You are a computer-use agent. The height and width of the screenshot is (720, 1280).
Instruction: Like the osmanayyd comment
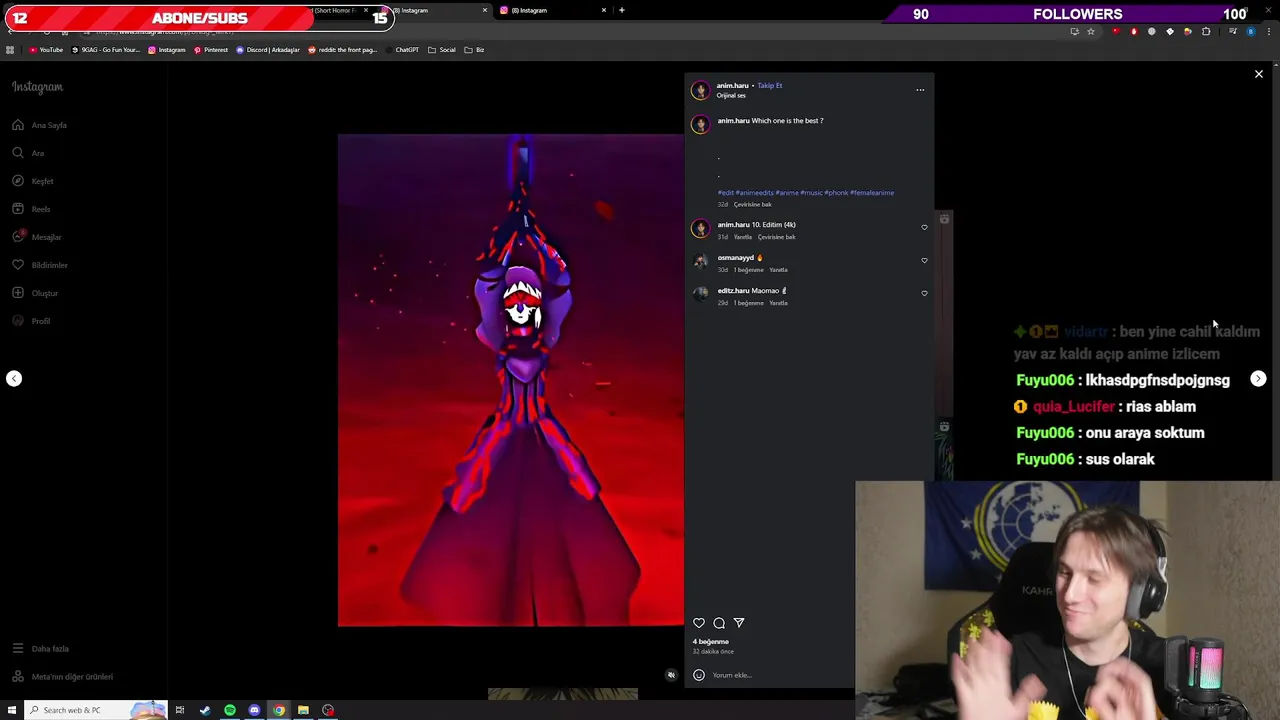pyautogui.click(x=924, y=260)
